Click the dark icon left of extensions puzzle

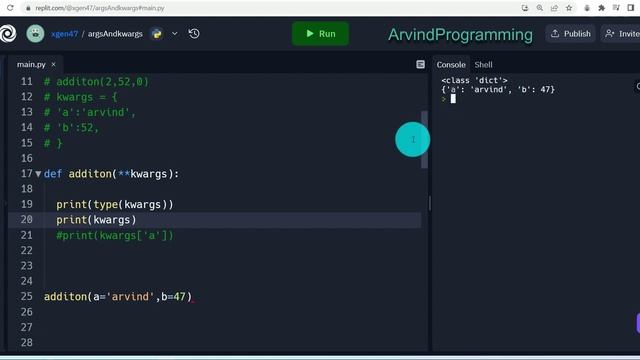tap(587, 8)
